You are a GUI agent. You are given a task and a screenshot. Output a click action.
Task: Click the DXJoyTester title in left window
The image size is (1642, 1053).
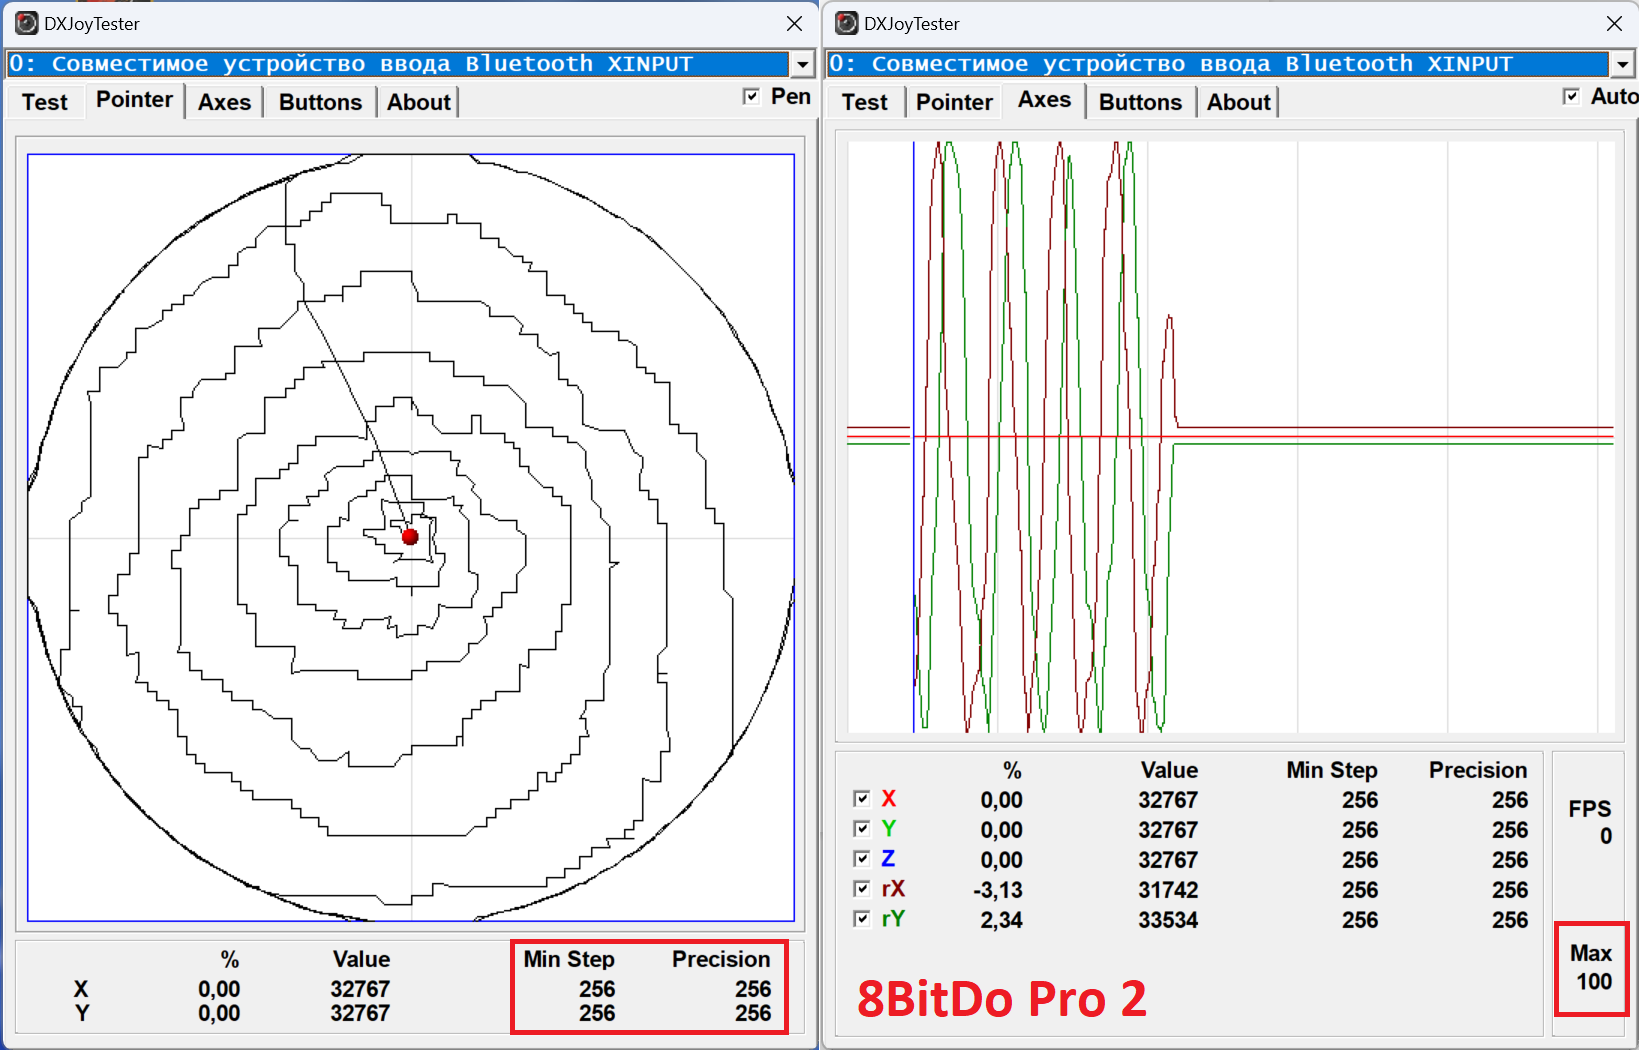[x=92, y=23]
